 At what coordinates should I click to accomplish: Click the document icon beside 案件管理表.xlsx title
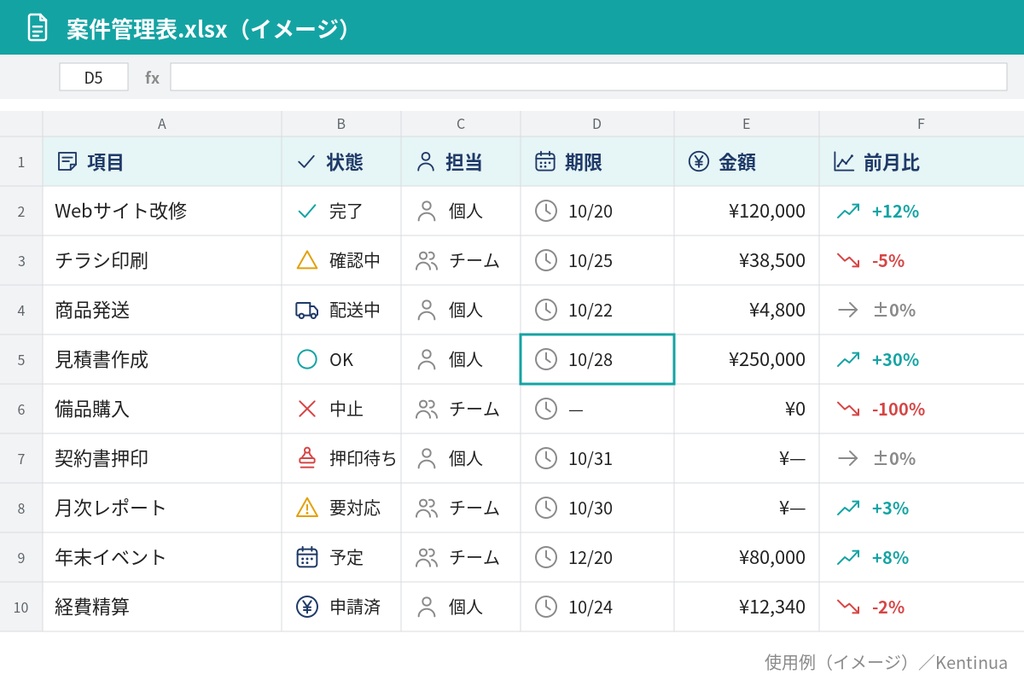(37, 28)
